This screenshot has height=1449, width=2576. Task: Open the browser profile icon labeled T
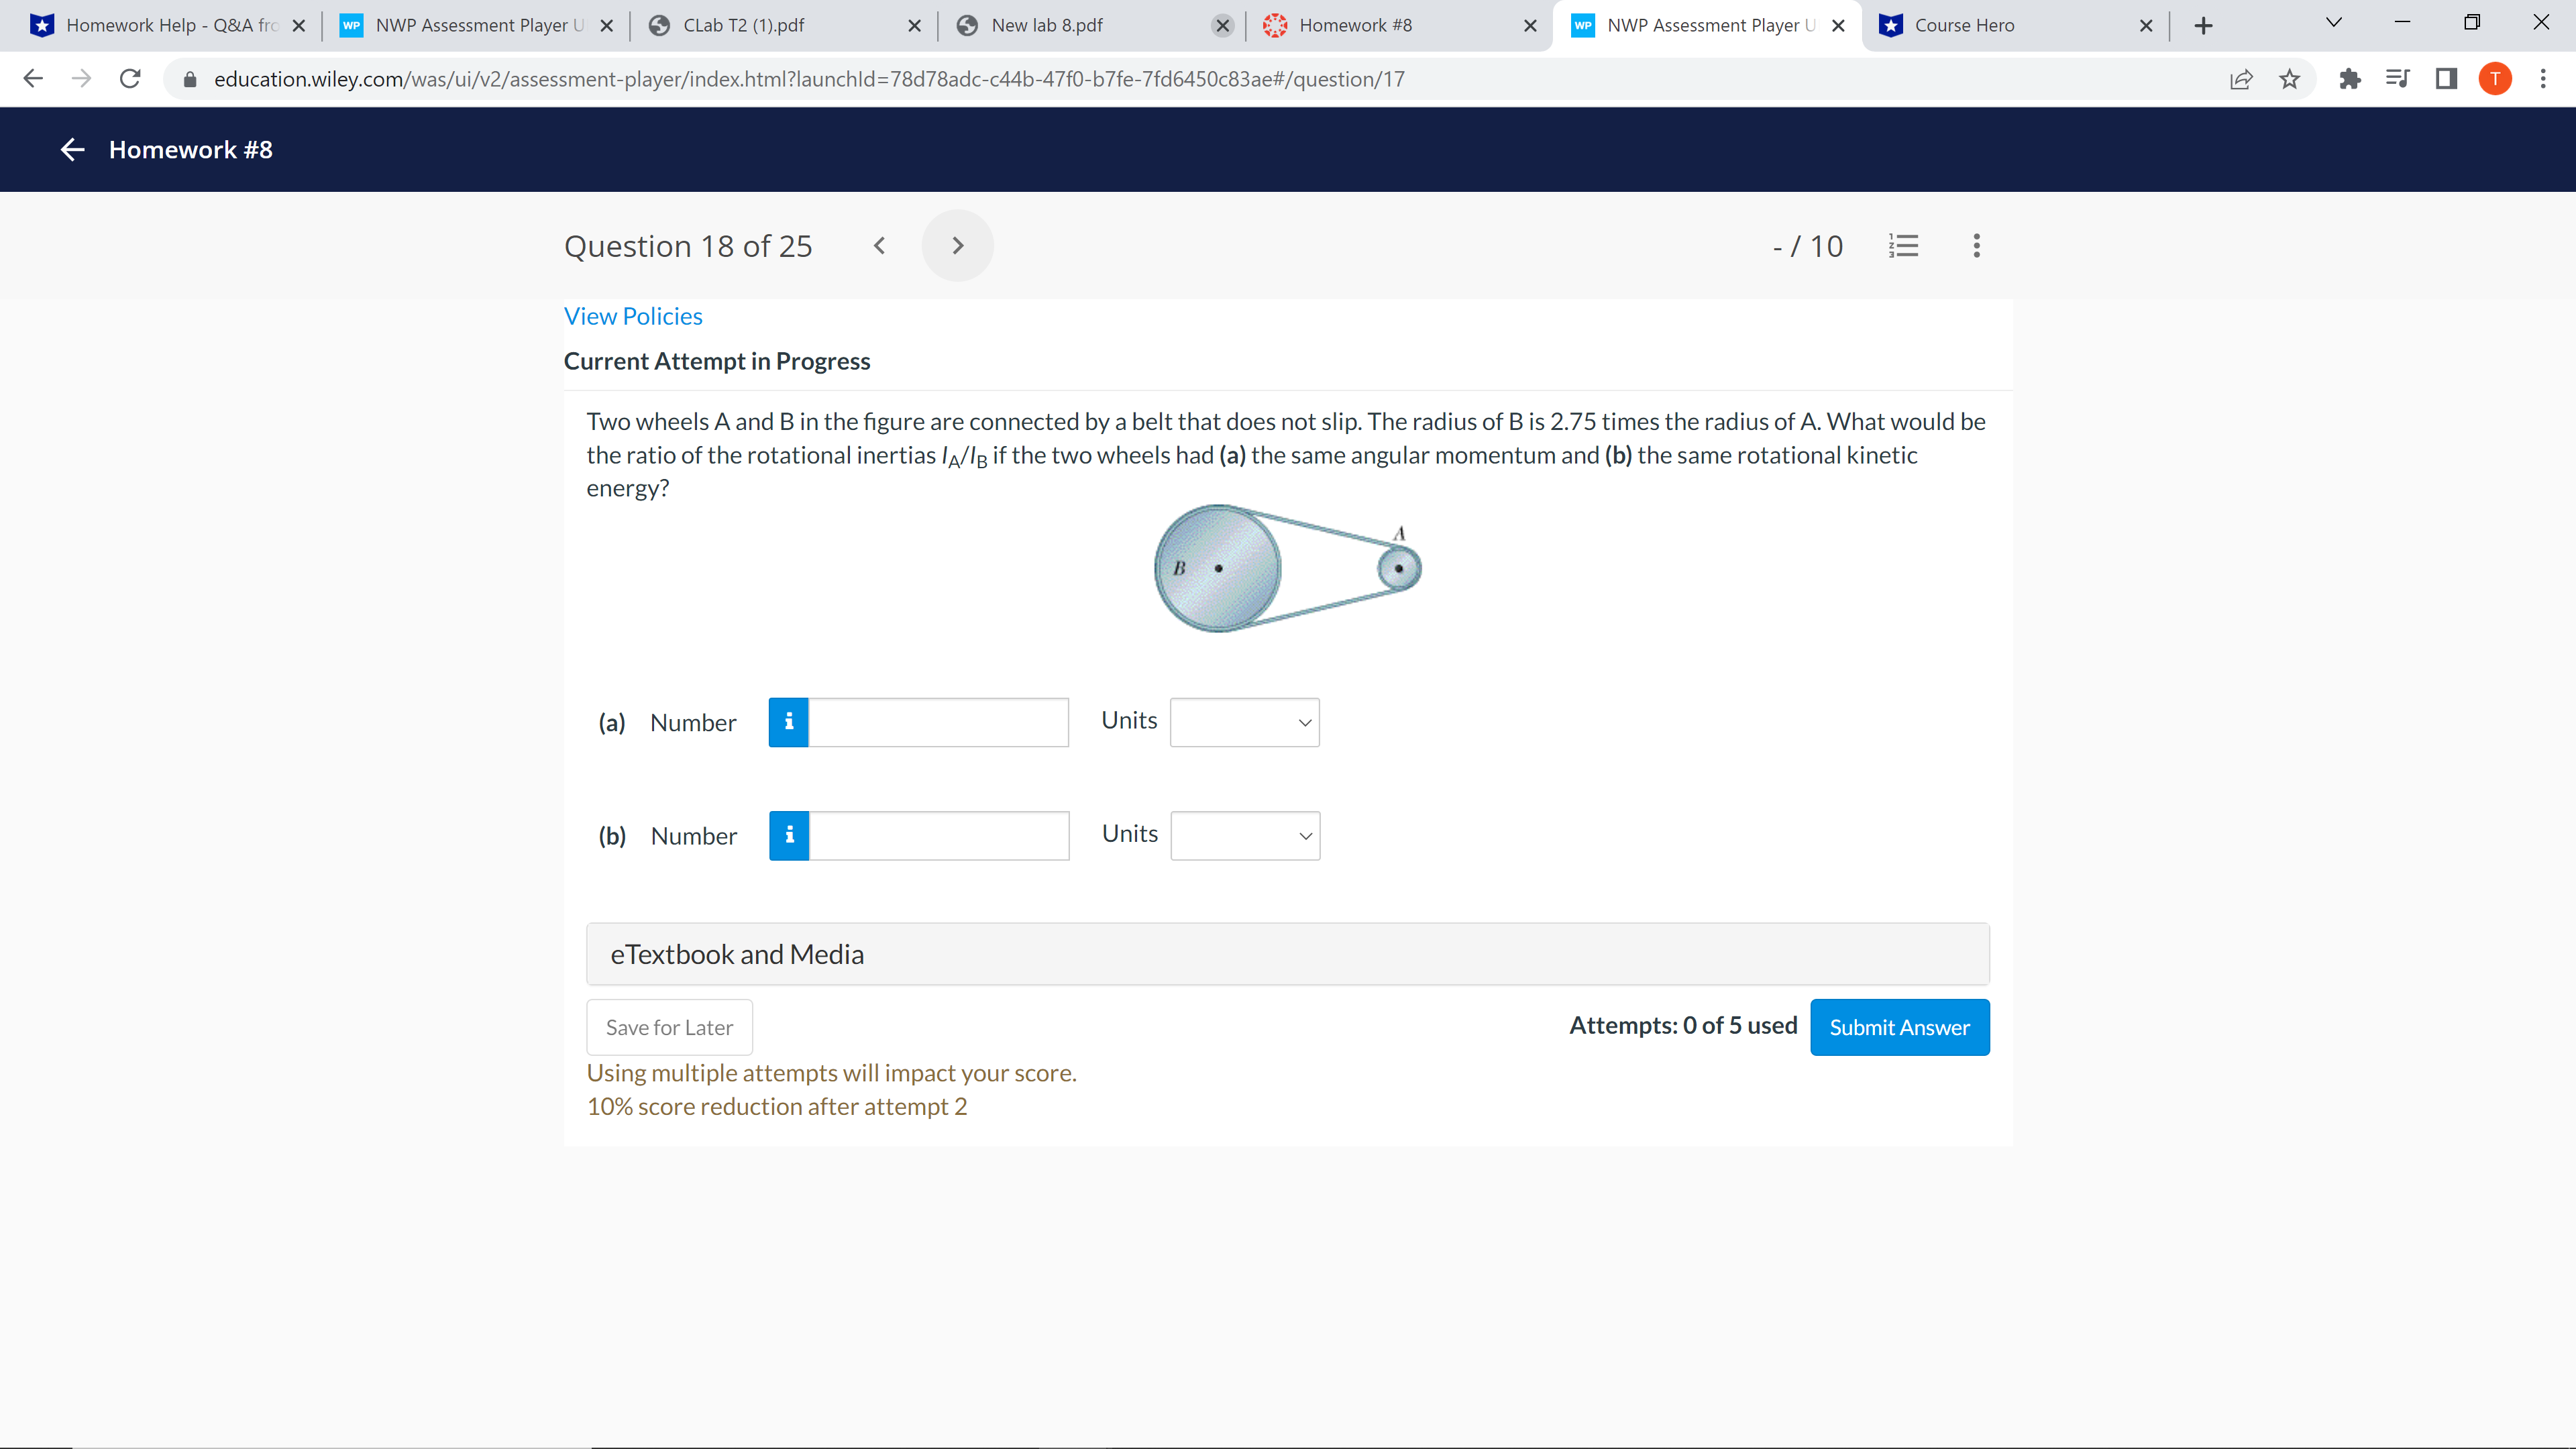[2494, 79]
